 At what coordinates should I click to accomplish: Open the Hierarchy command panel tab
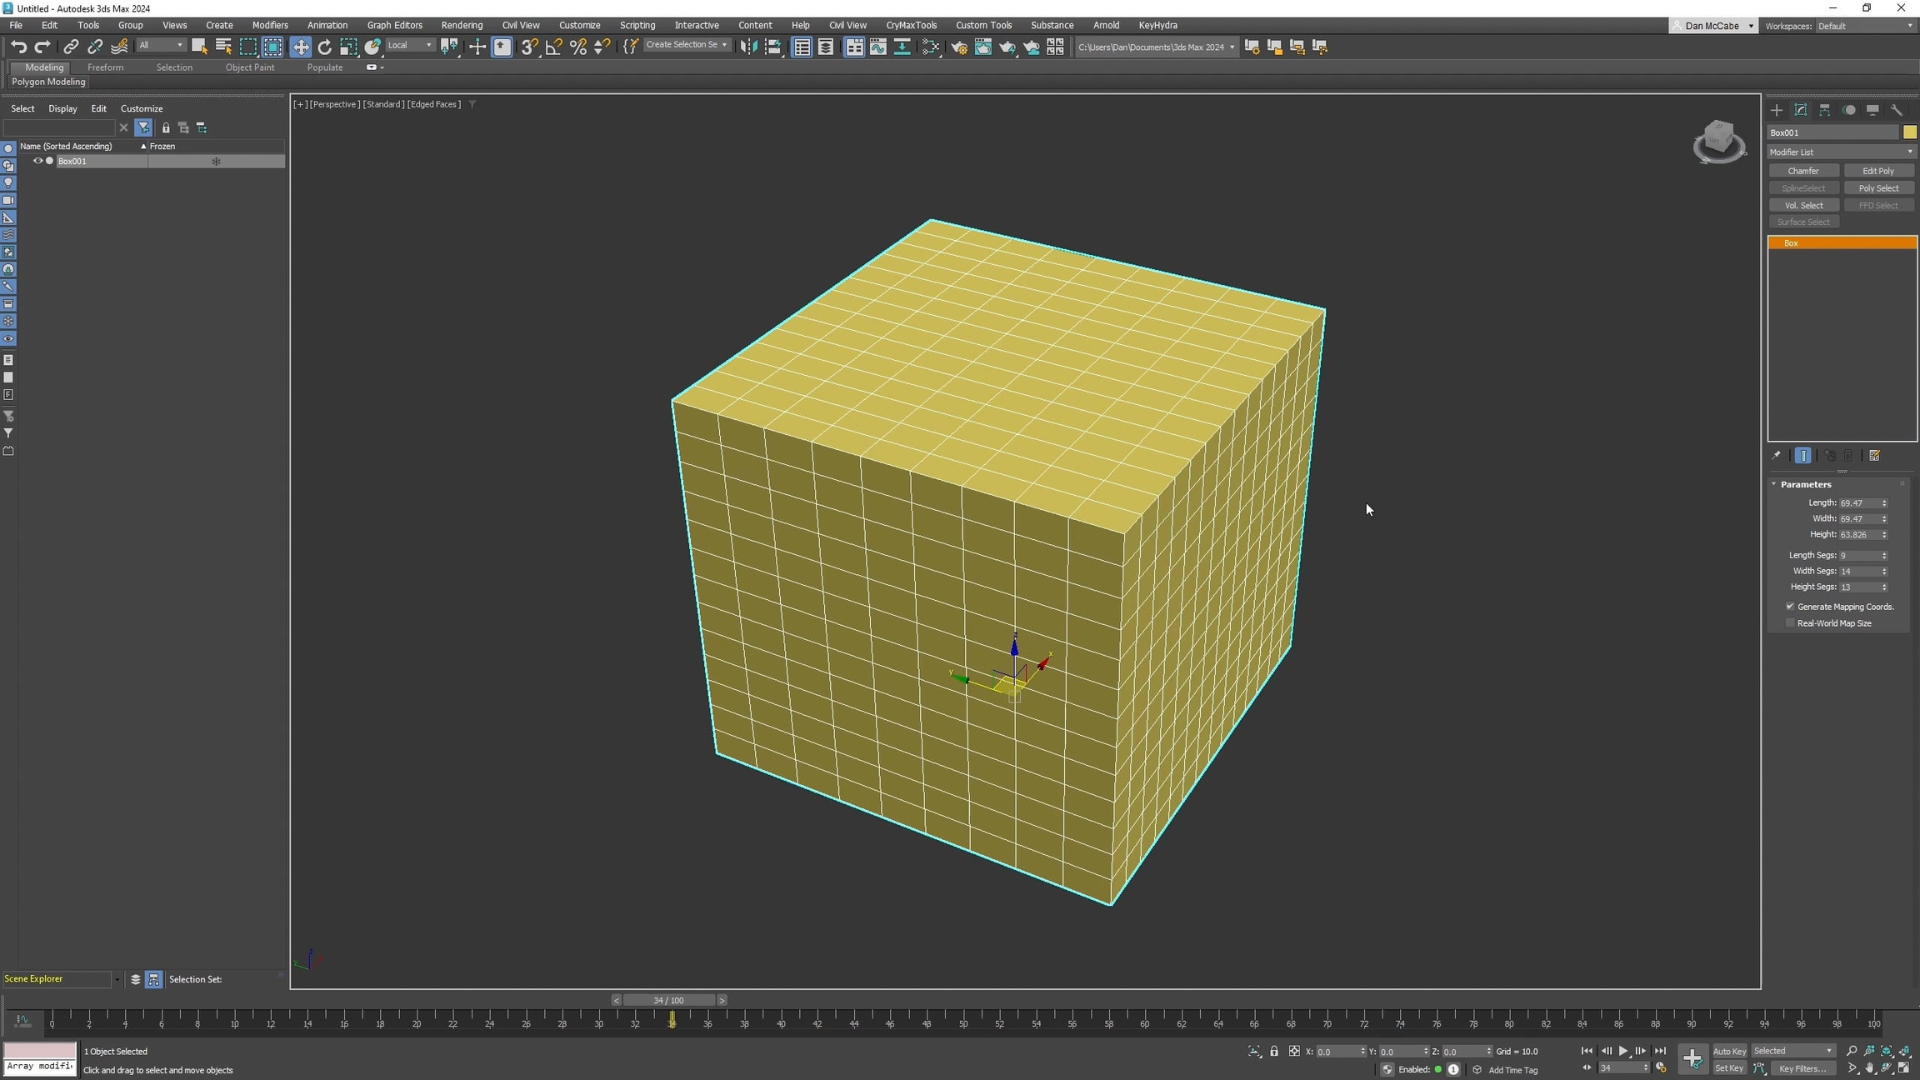(1825, 110)
